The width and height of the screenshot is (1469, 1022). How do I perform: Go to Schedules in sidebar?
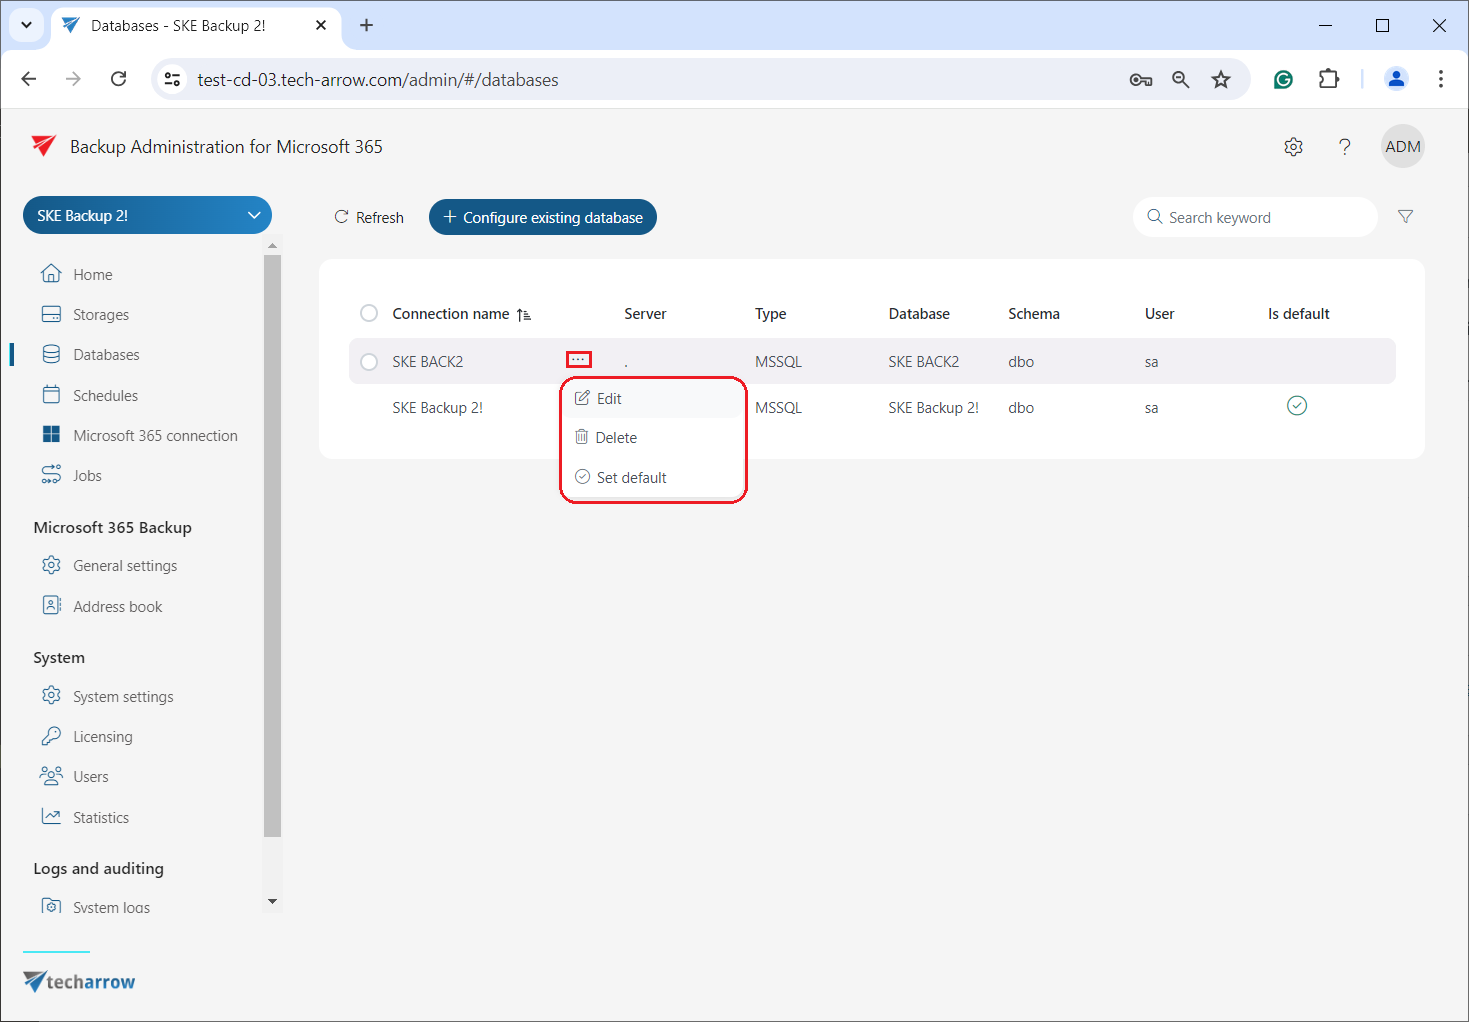click(105, 396)
